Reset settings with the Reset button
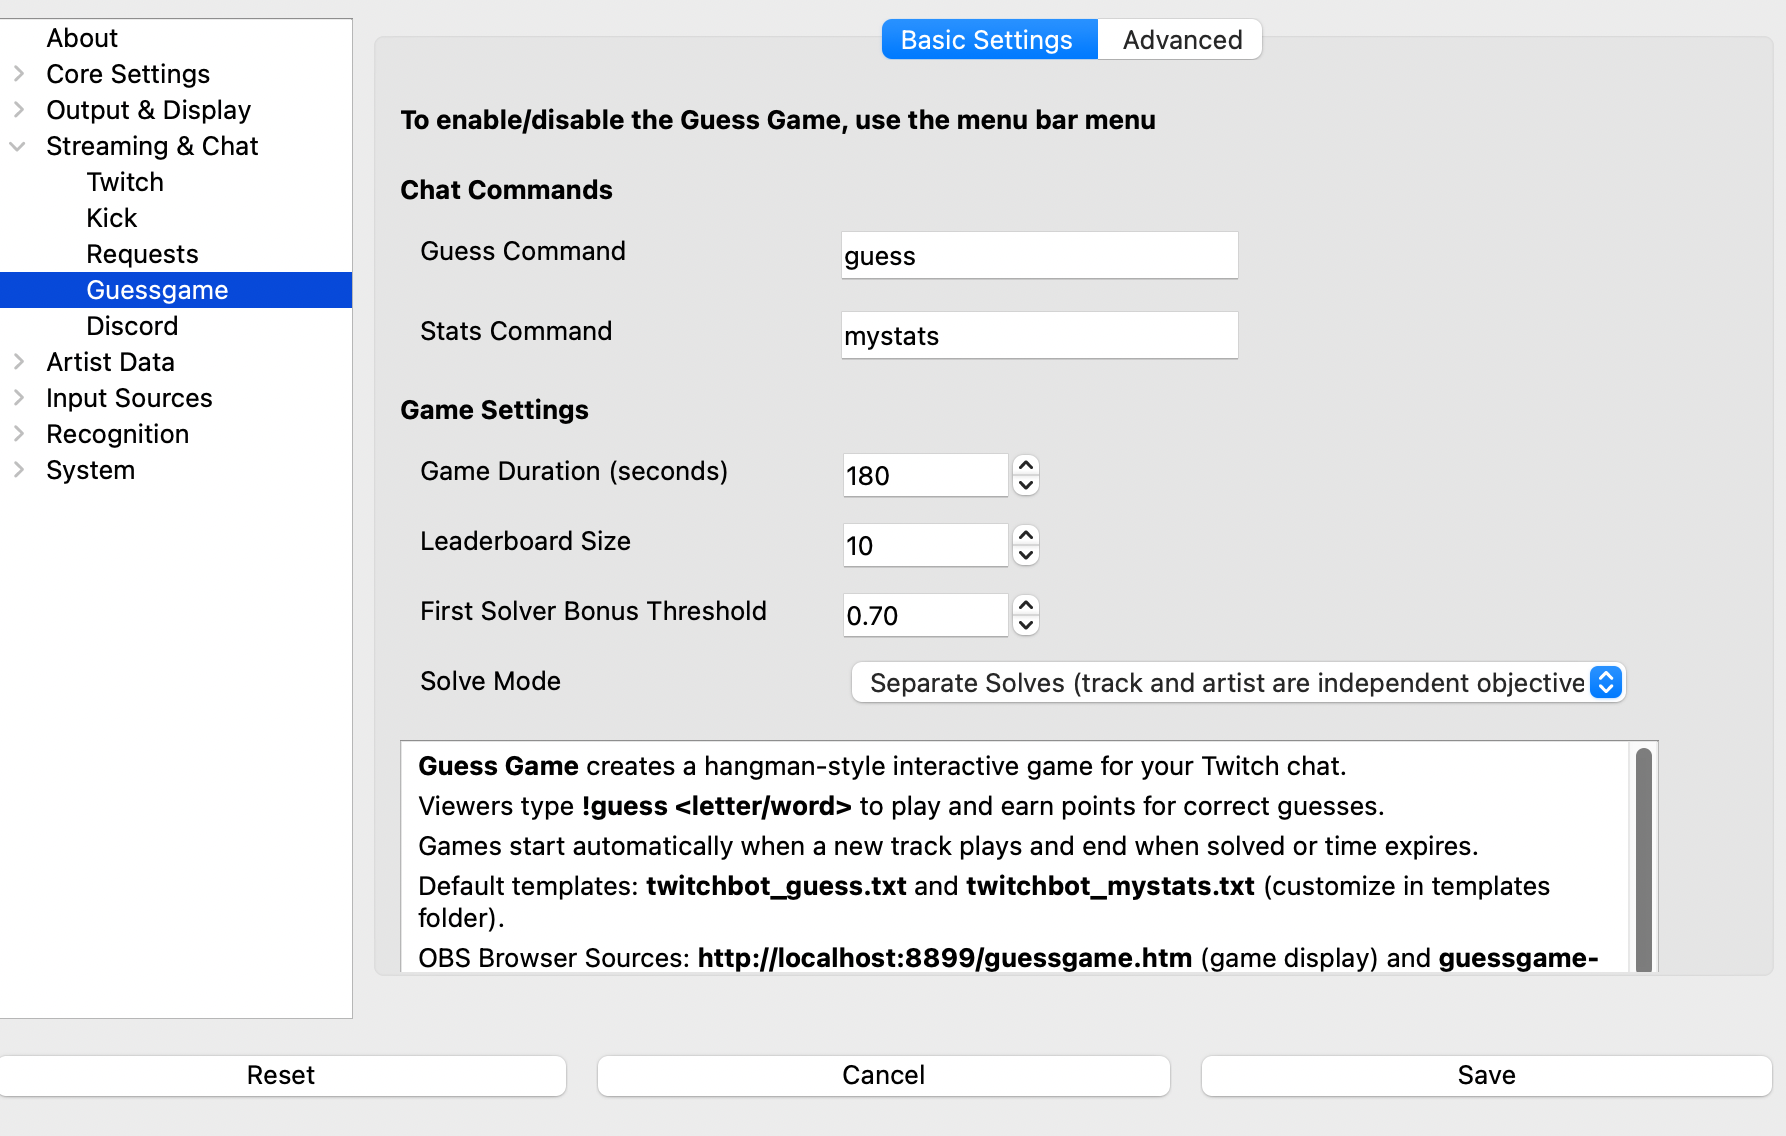Viewport: 1786px width, 1136px height. click(281, 1075)
